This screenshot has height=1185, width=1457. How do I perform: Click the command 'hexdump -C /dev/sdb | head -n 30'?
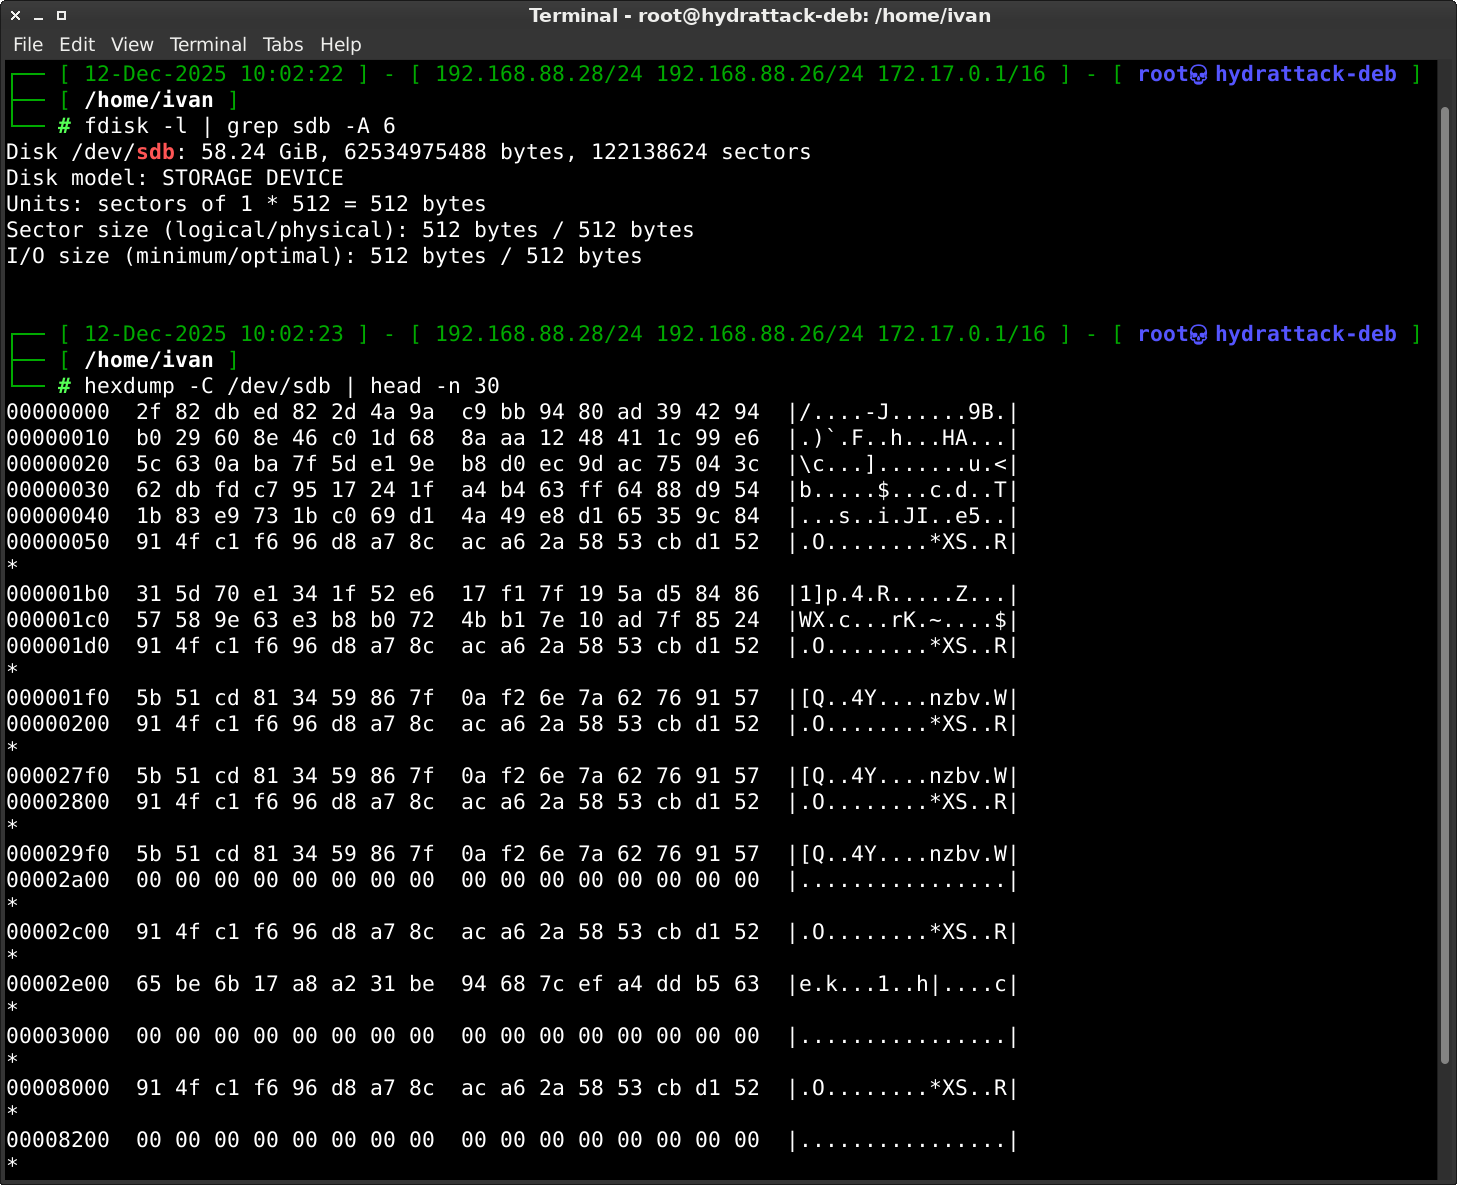[x=292, y=386]
